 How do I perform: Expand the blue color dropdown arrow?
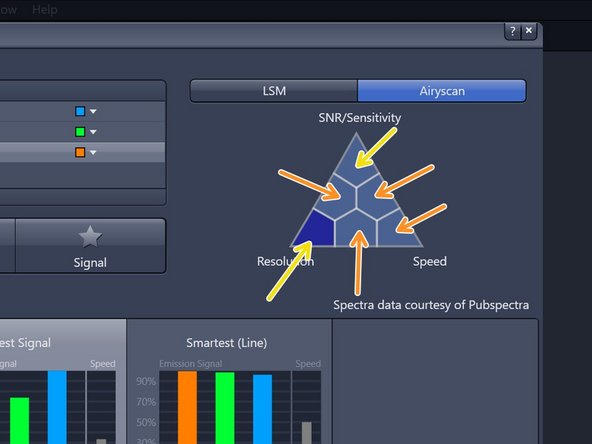(93, 111)
